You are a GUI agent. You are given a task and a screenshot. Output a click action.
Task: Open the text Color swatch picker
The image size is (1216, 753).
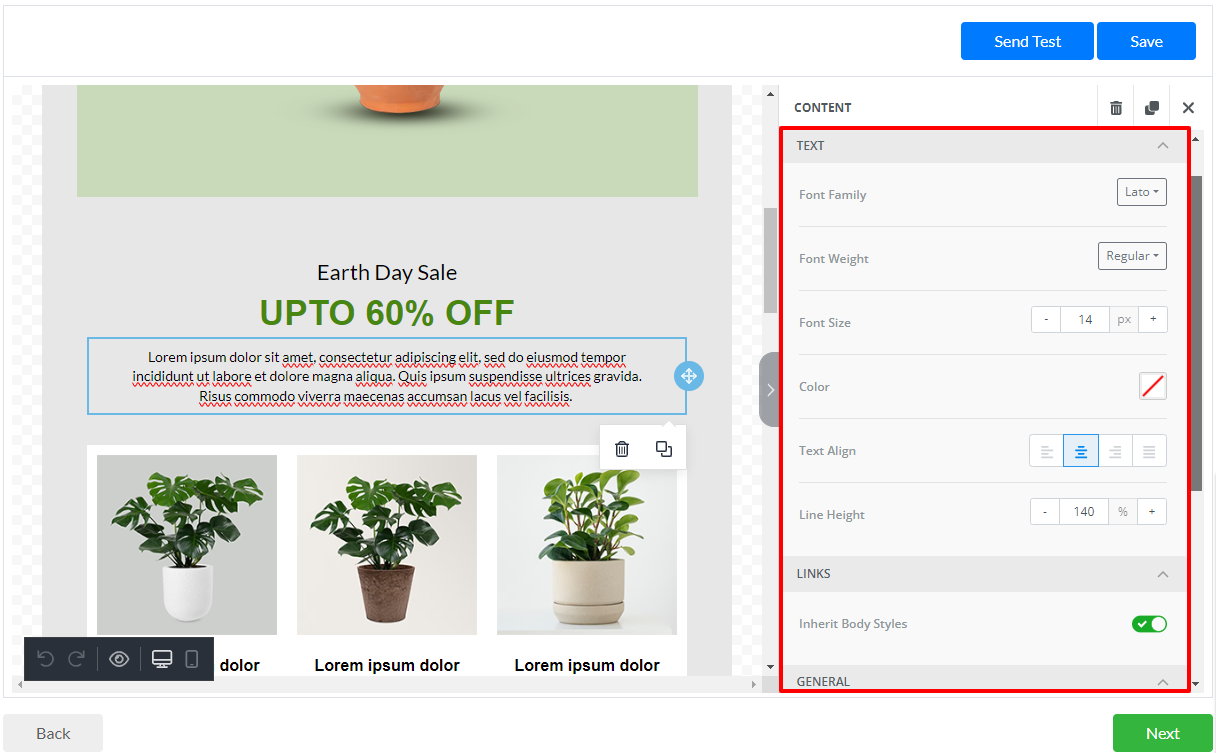tap(1153, 386)
